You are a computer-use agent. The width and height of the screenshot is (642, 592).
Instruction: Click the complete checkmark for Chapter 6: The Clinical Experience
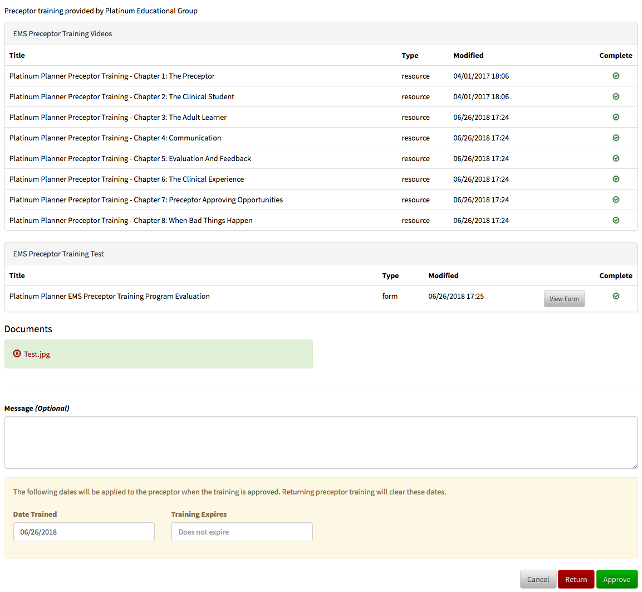point(616,179)
